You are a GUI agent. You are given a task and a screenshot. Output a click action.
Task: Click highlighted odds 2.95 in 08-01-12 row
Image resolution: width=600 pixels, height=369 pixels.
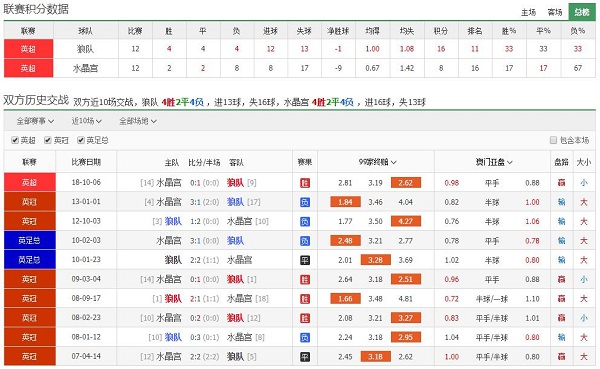406,337
